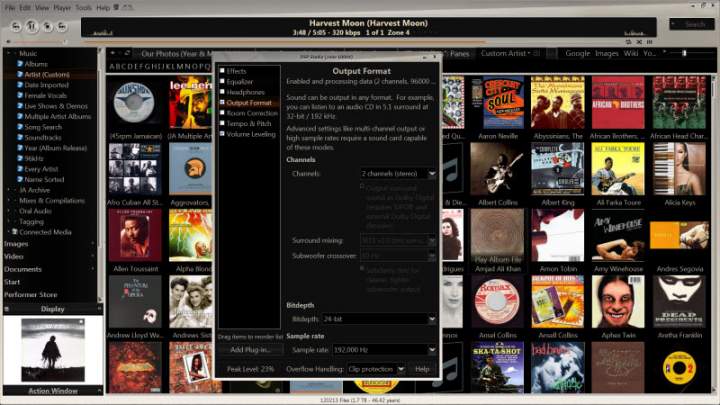Click the Every Artist view icon
The height and width of the screenshot is (405, 720).
pyautogui.click(x=20, y=169)
